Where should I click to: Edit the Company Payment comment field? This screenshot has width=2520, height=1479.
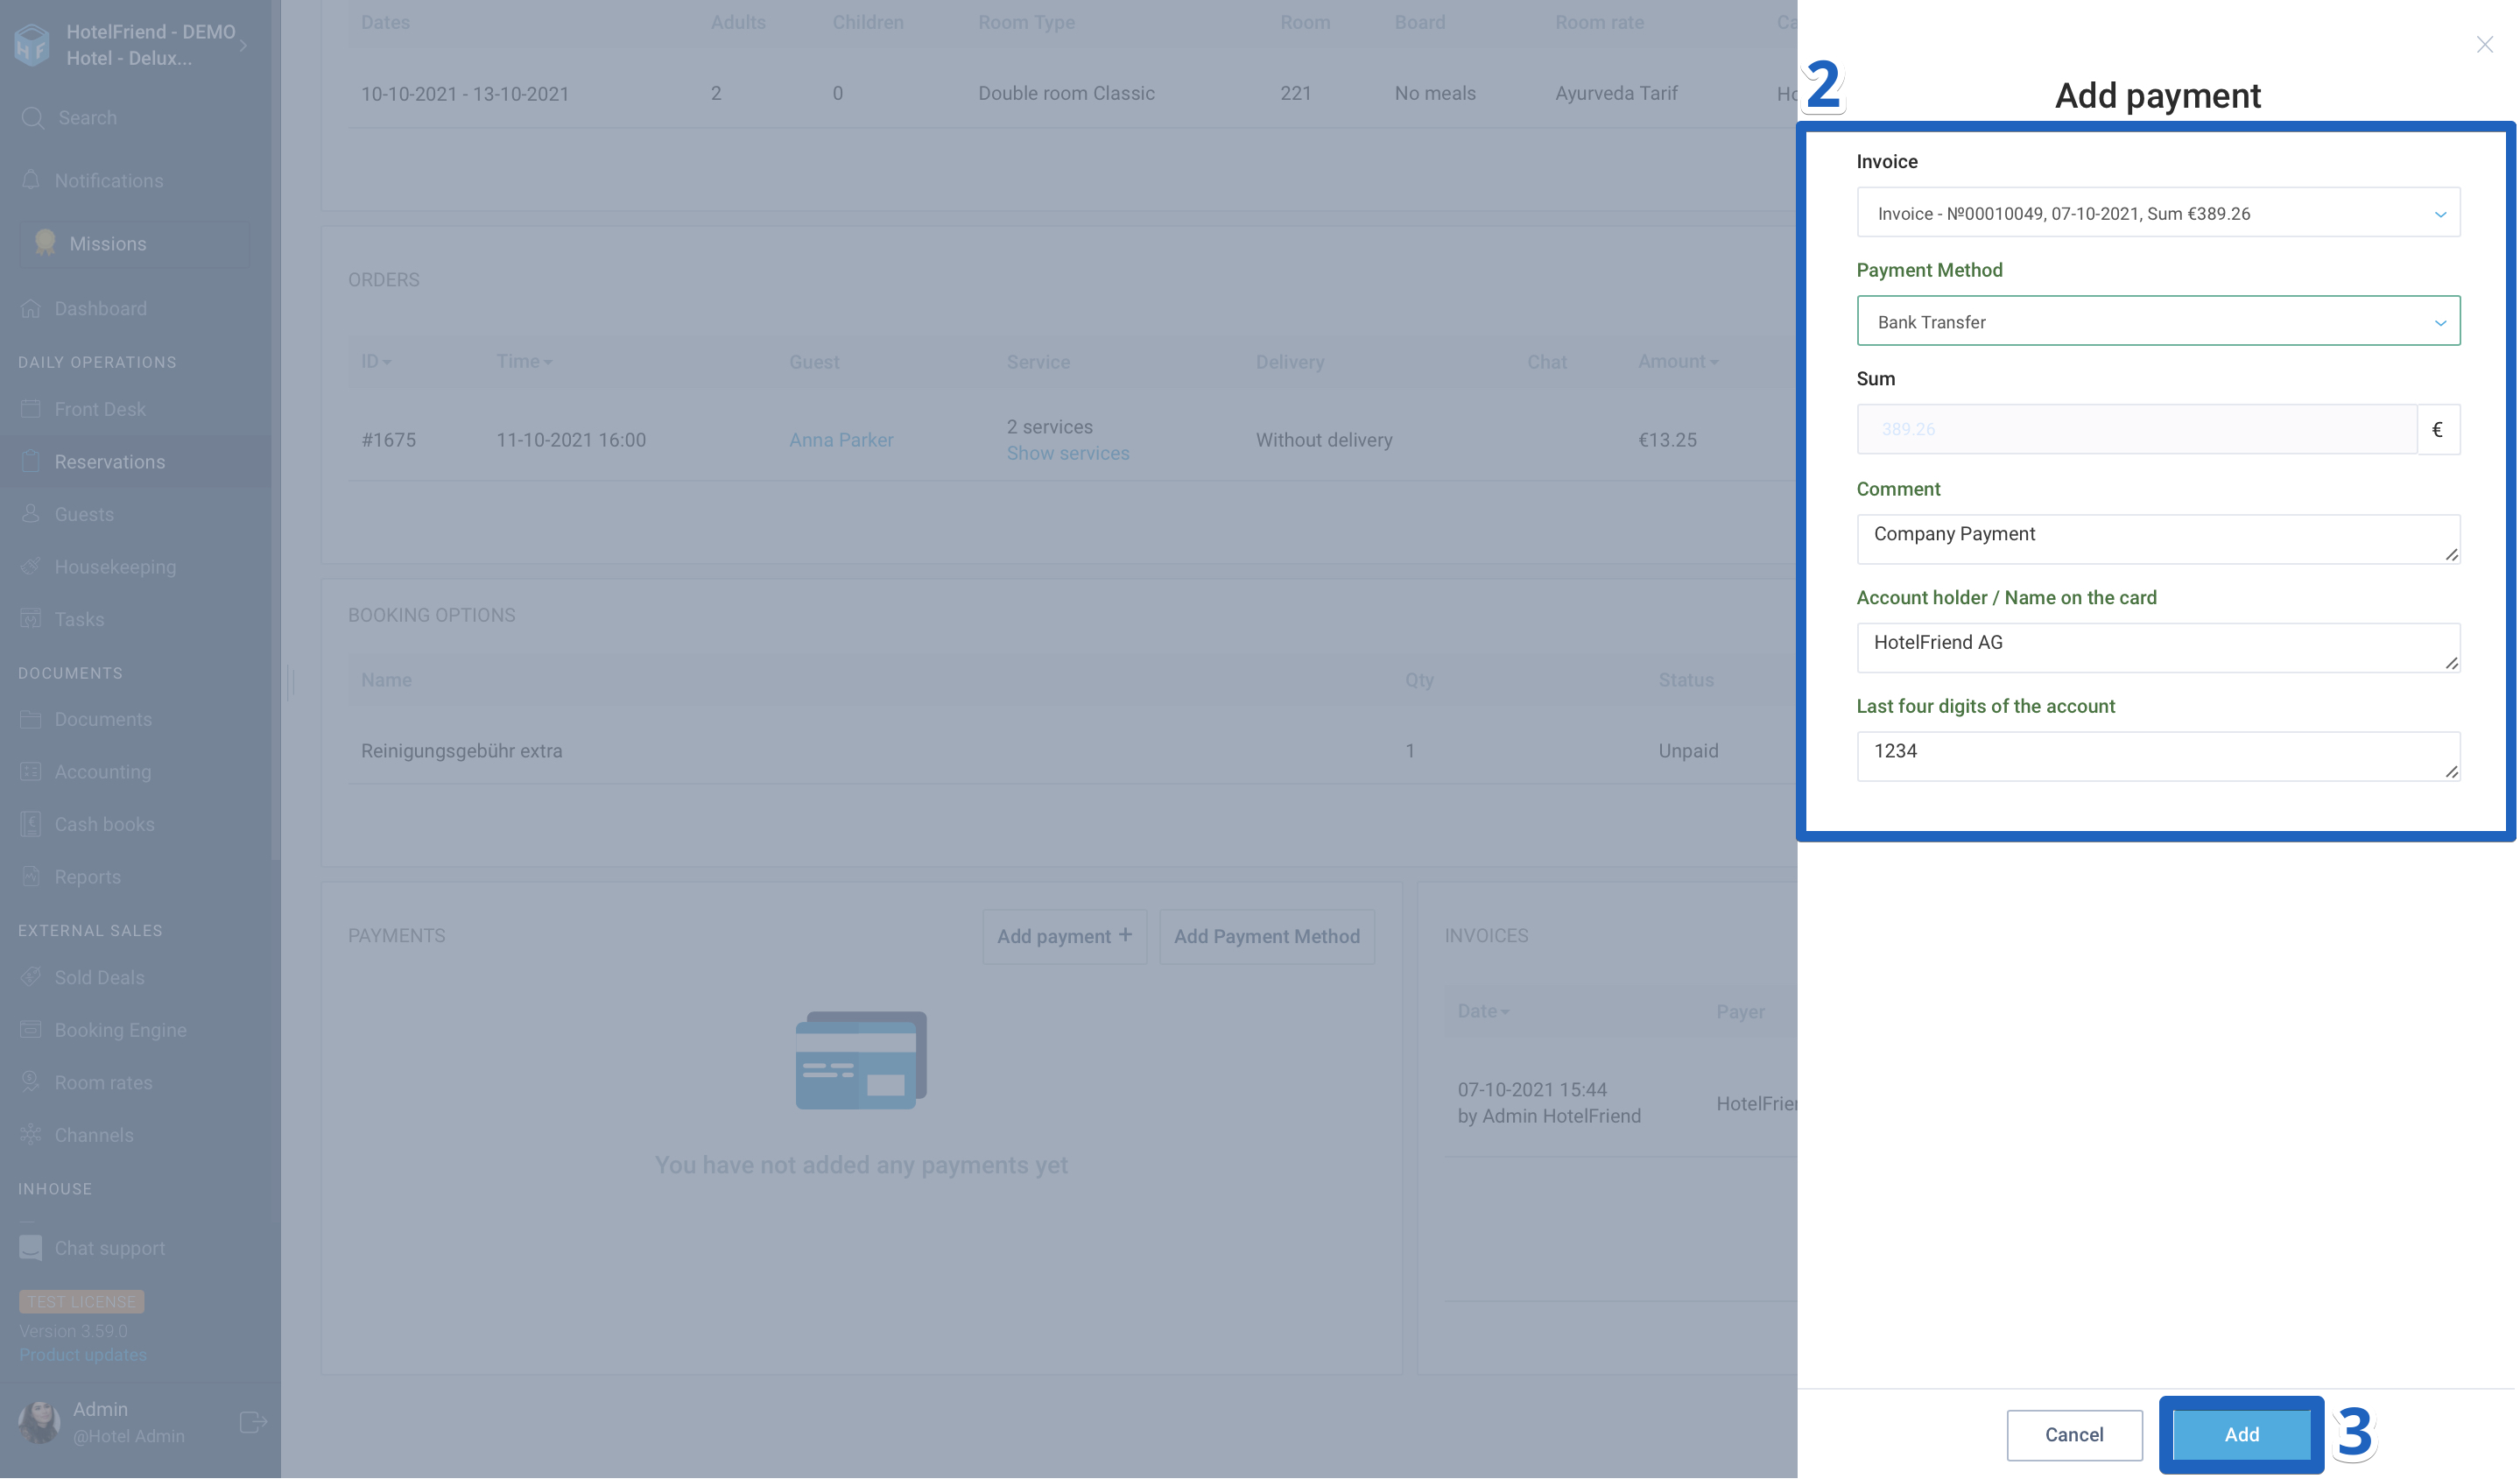(2157, 538)
